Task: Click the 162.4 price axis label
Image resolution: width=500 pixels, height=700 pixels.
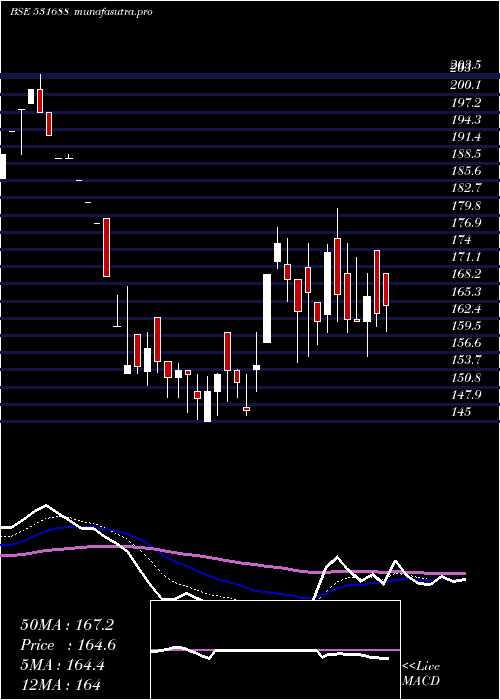Action: (x=466, y=308)
